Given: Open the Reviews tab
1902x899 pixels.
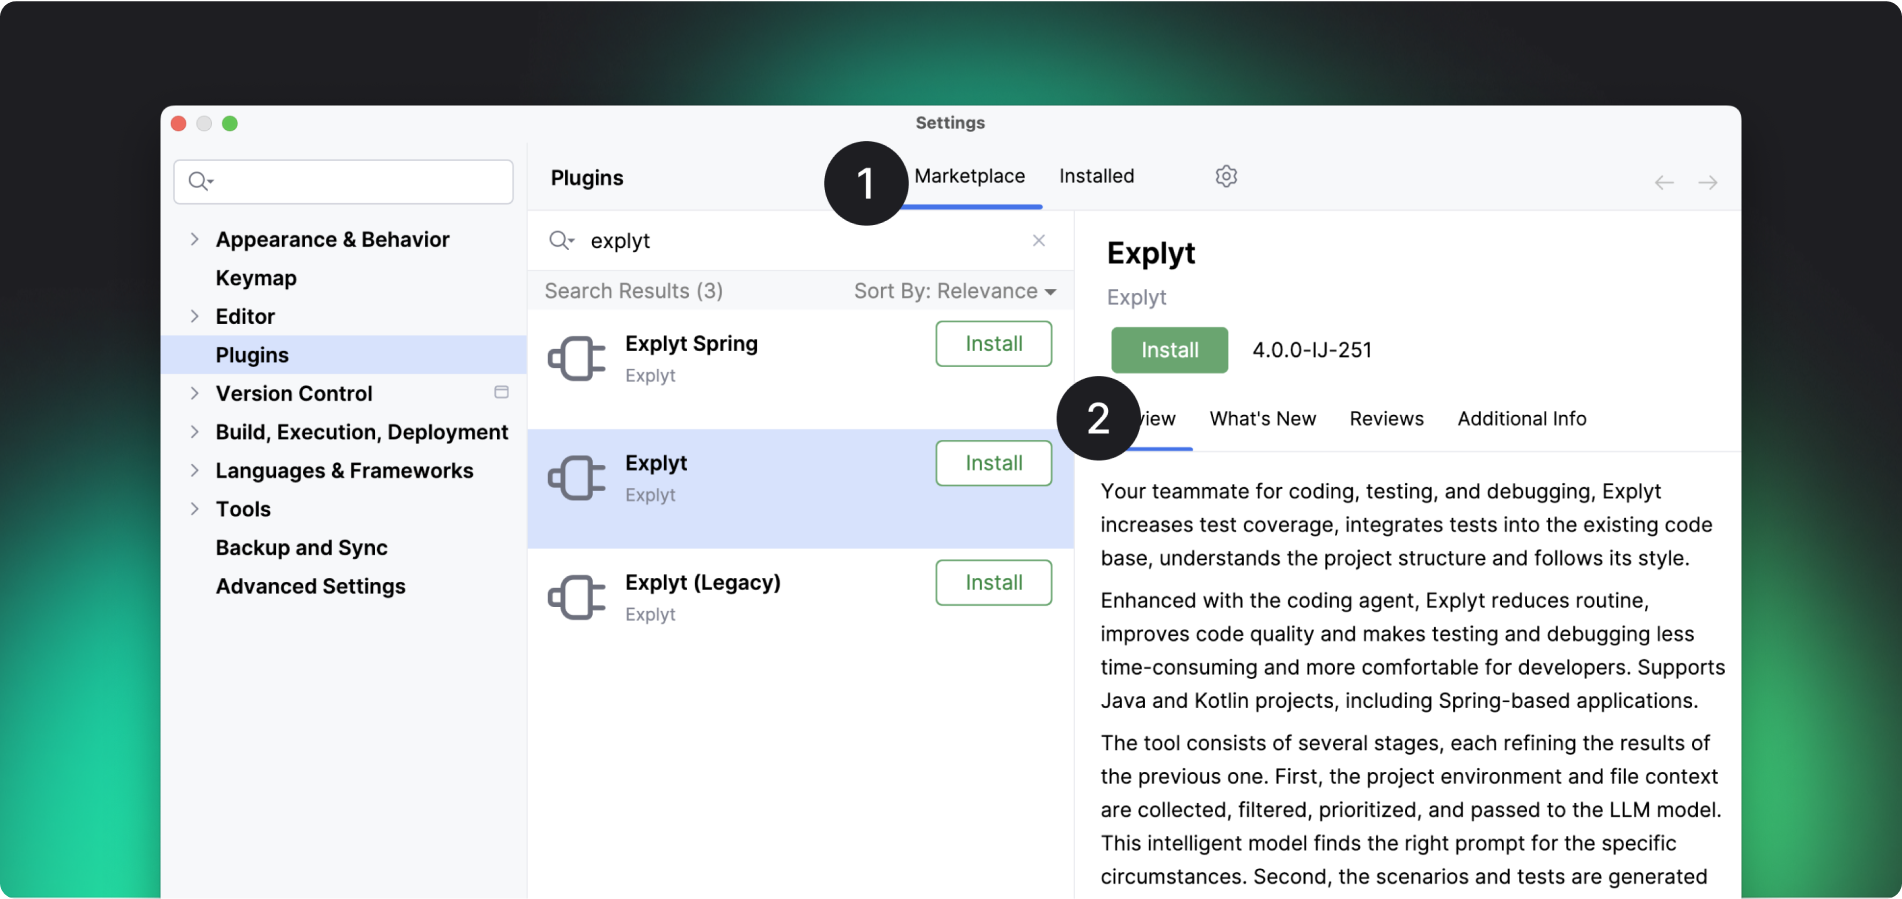Looking at the screenshot, I should [1386, 419].
